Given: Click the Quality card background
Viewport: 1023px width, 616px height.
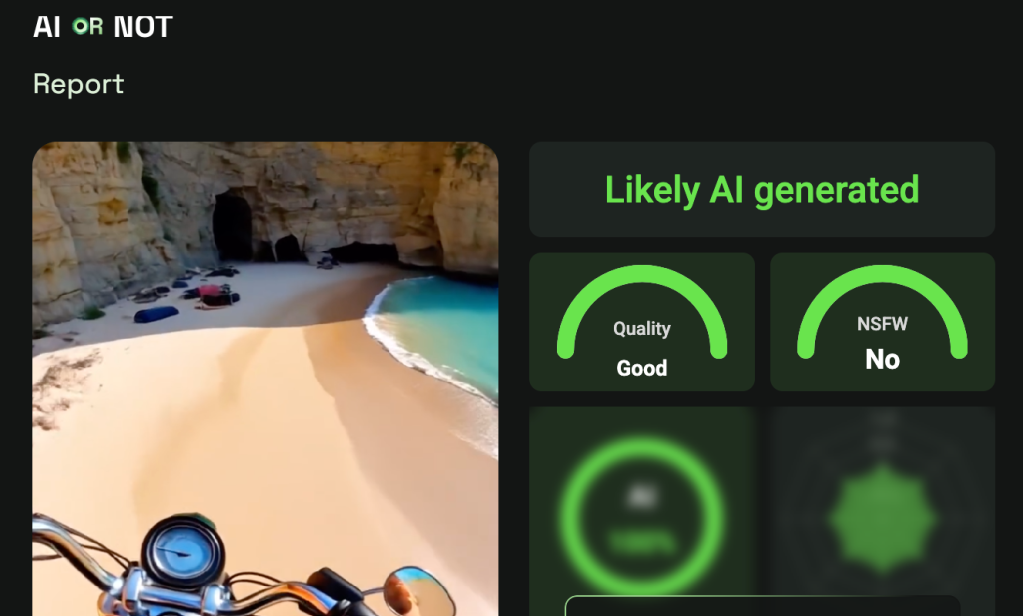Looking at the screenshot, I should point(642,322).
